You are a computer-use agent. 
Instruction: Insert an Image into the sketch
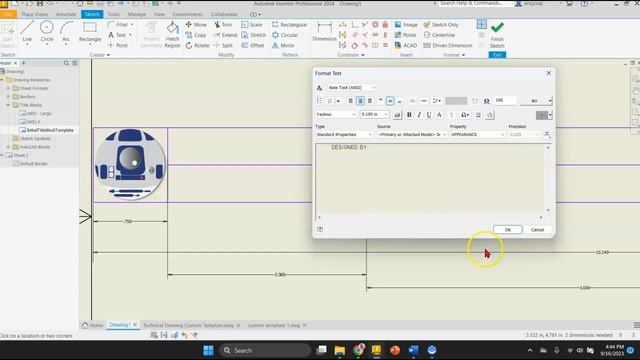(x=406, y=24)
